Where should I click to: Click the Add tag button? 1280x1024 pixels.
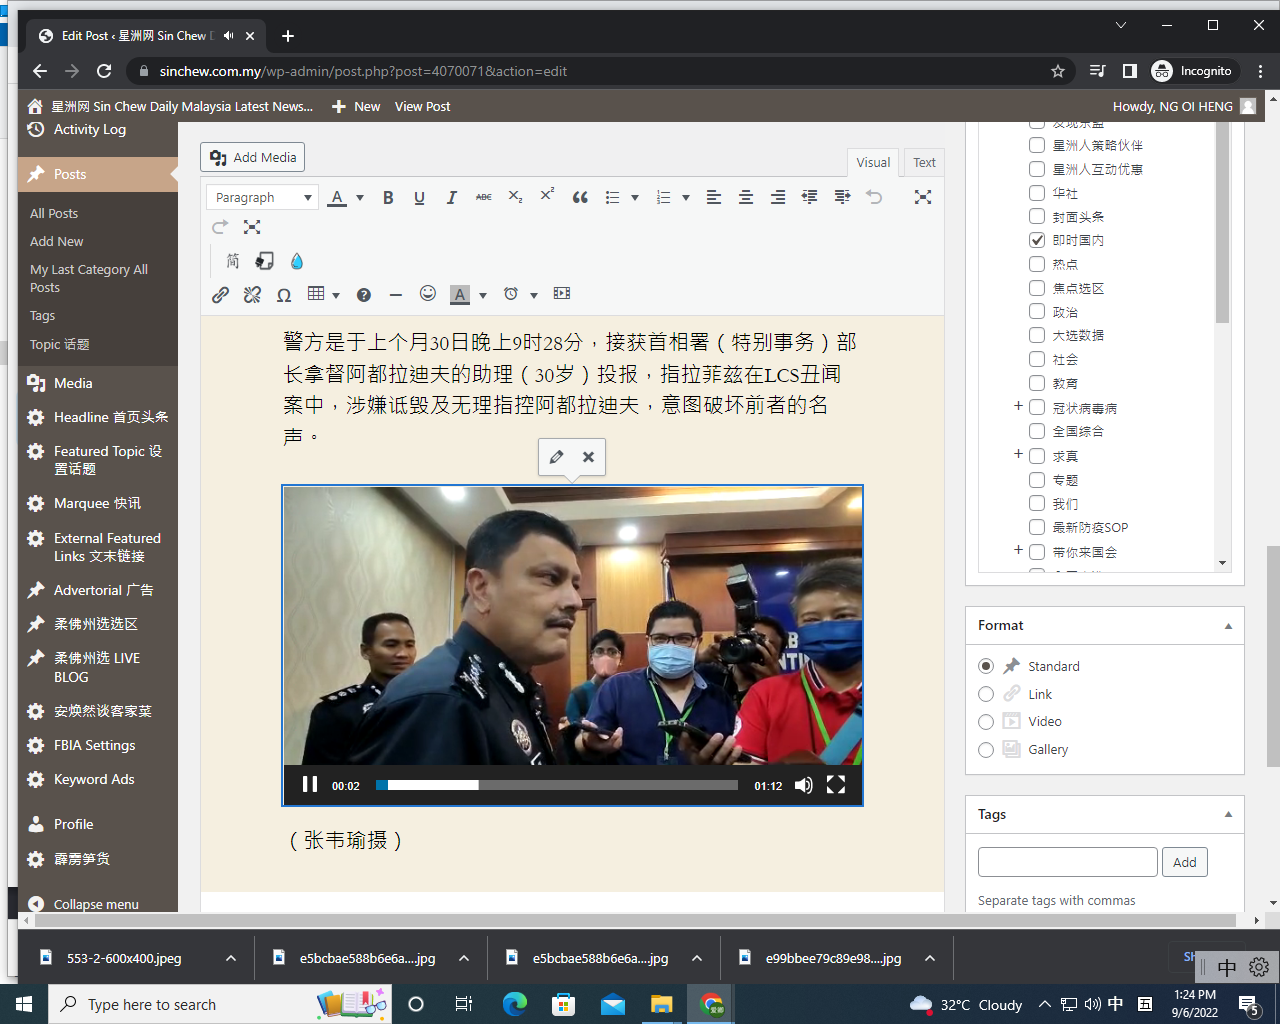coord(1184,862)
